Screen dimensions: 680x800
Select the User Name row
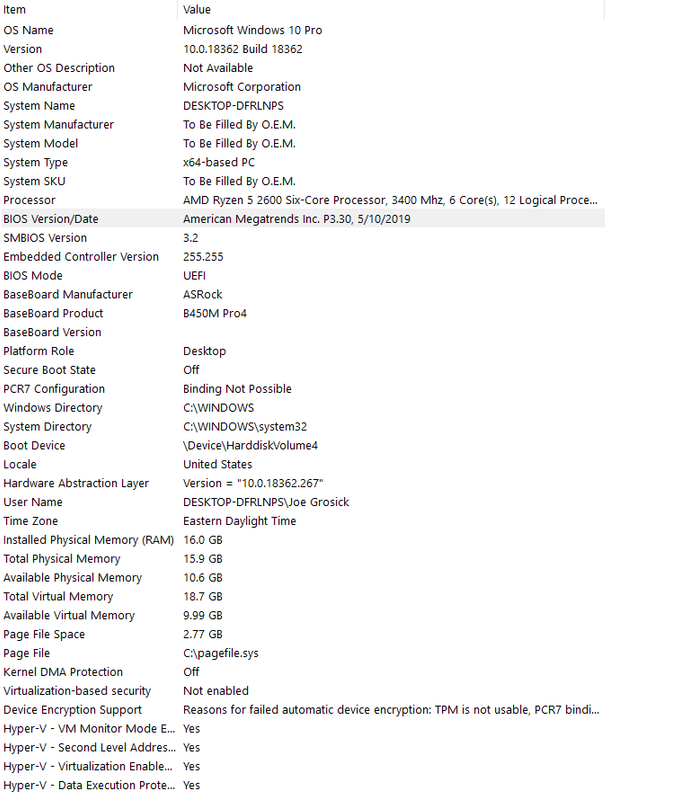click(x=303, y=502)
